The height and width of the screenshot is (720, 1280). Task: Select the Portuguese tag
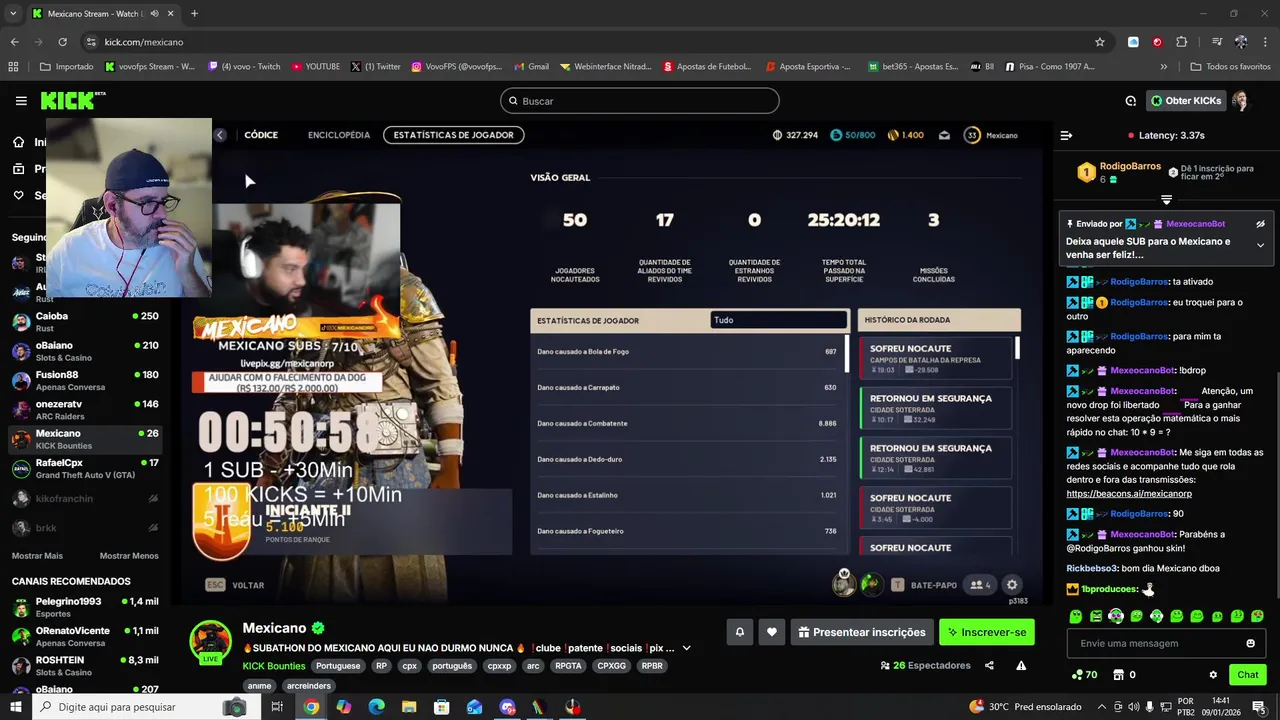pyautogui.click(x=338, y=666)
